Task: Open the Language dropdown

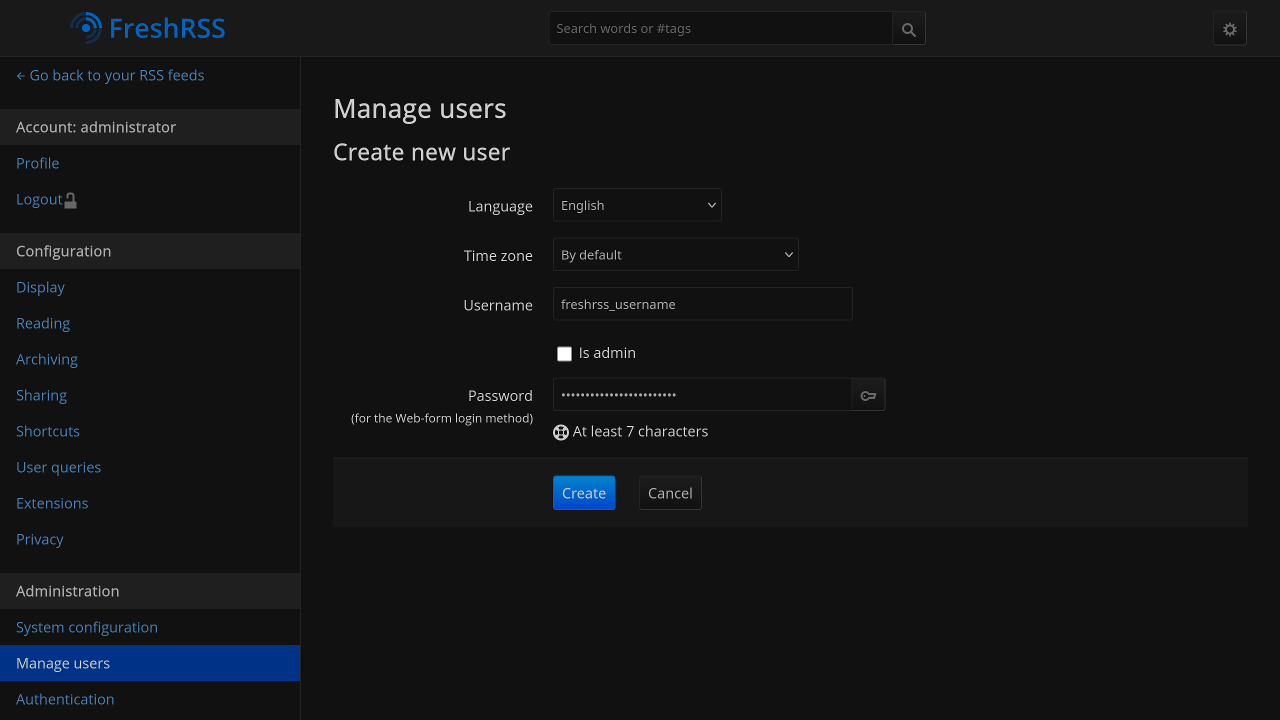Action: click(637, 205)
